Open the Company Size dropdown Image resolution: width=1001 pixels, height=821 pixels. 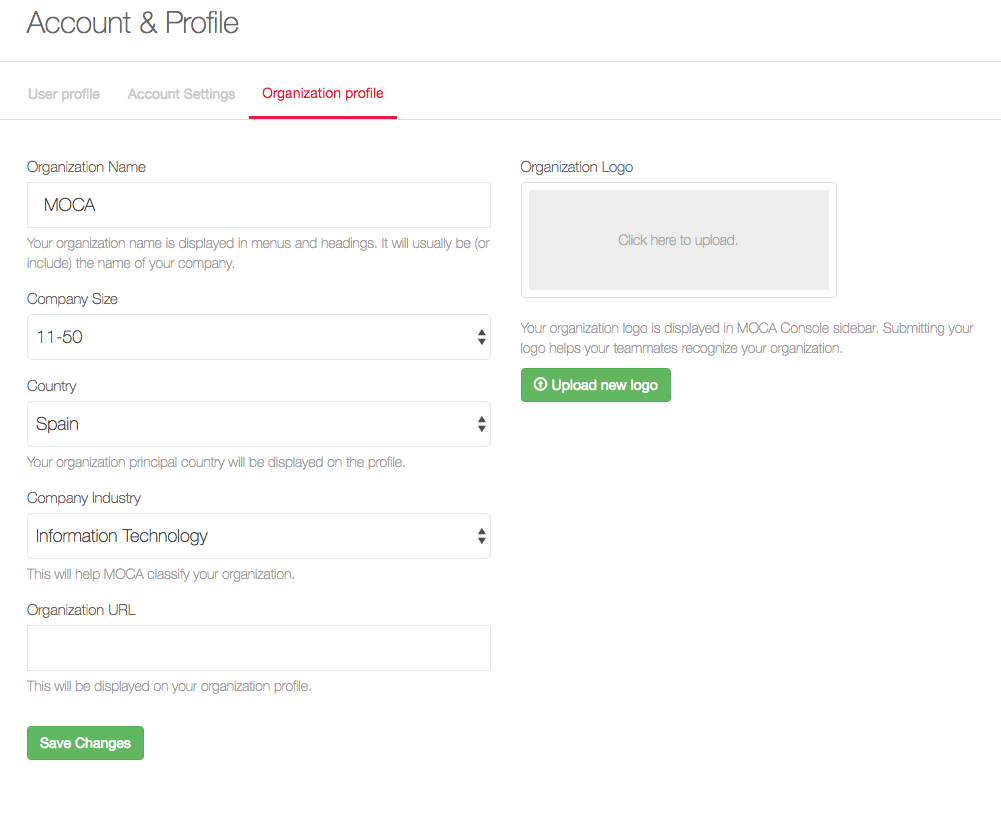pos(259,337)
